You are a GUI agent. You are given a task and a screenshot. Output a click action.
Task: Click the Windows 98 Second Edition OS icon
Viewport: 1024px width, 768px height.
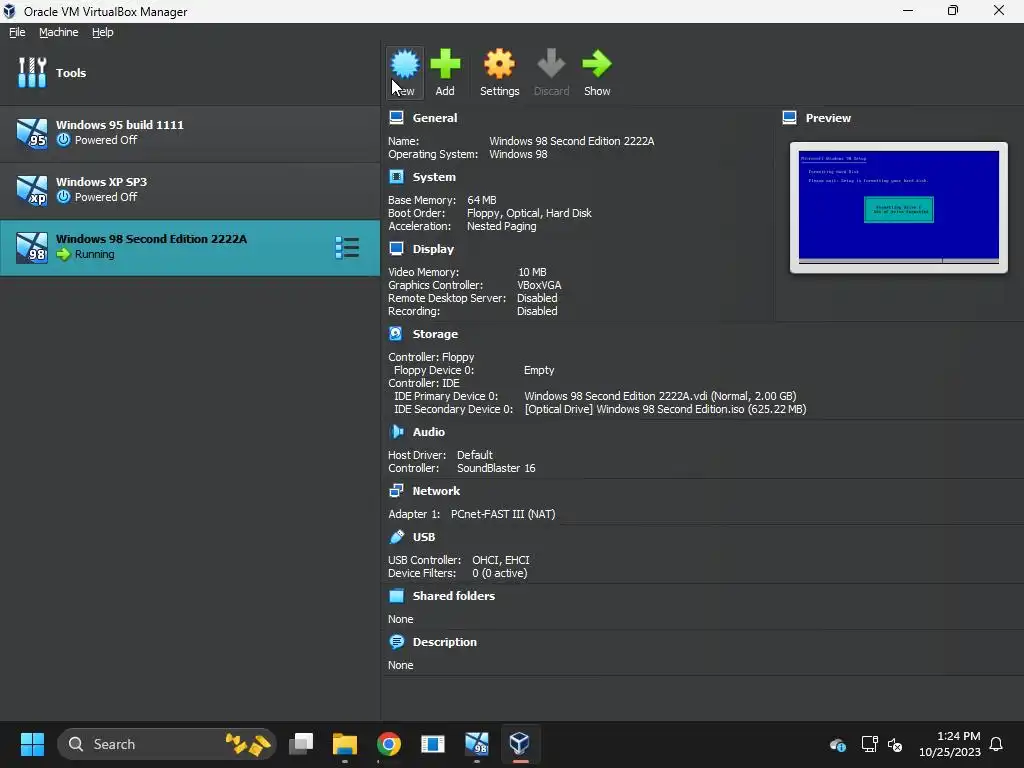32,248
